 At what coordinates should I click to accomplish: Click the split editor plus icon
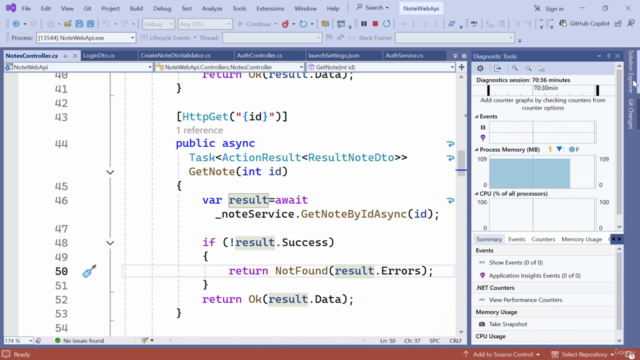point(462,67)
